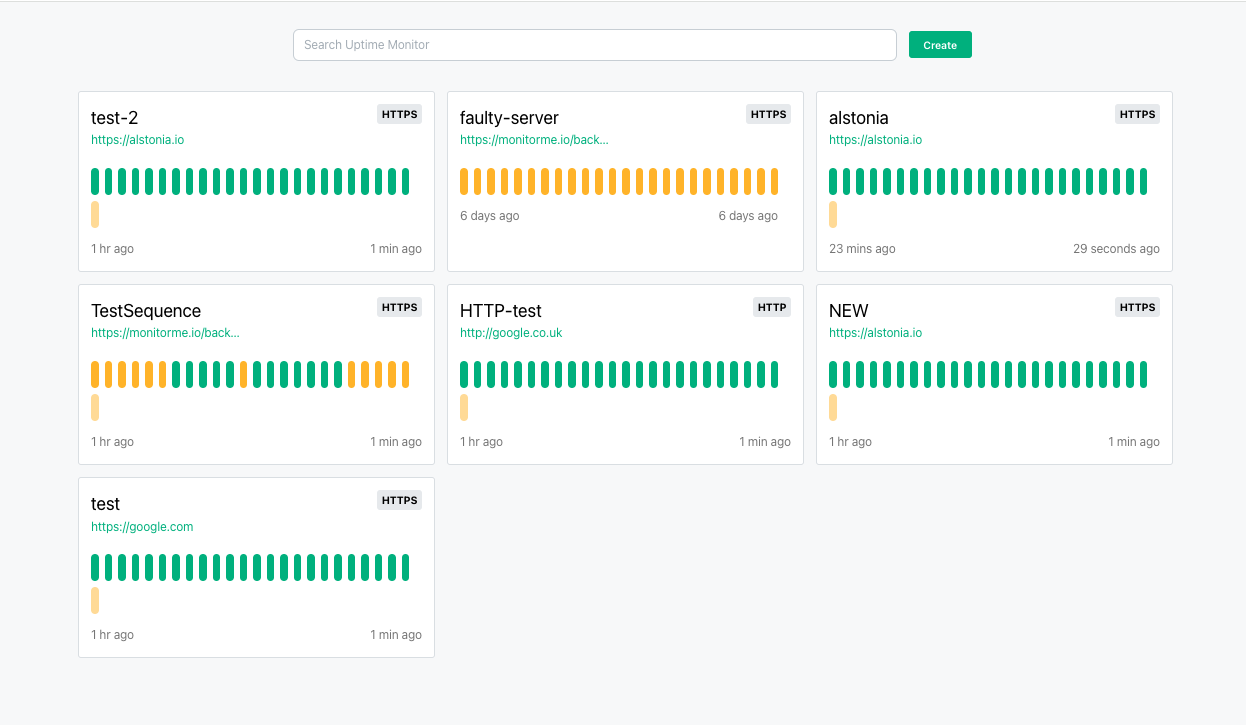Viewport: 1246px width, 725px height.
Task: Click the Search Uptime Monitor field
Action: (594, 45)
